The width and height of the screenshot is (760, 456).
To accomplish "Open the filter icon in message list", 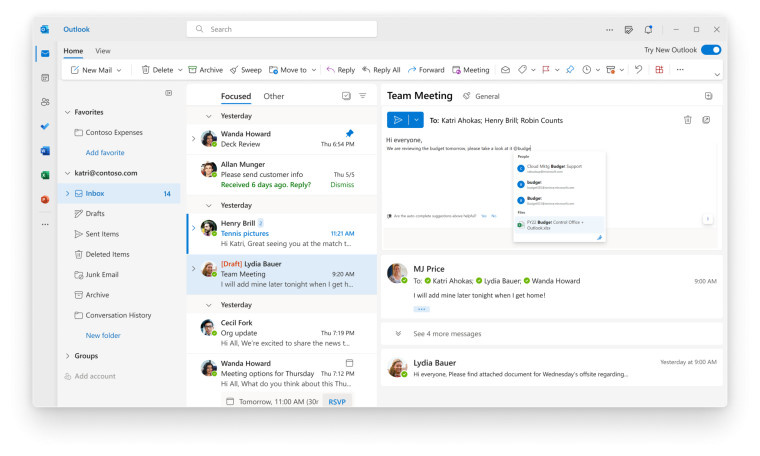I will [x=363, y=96].
